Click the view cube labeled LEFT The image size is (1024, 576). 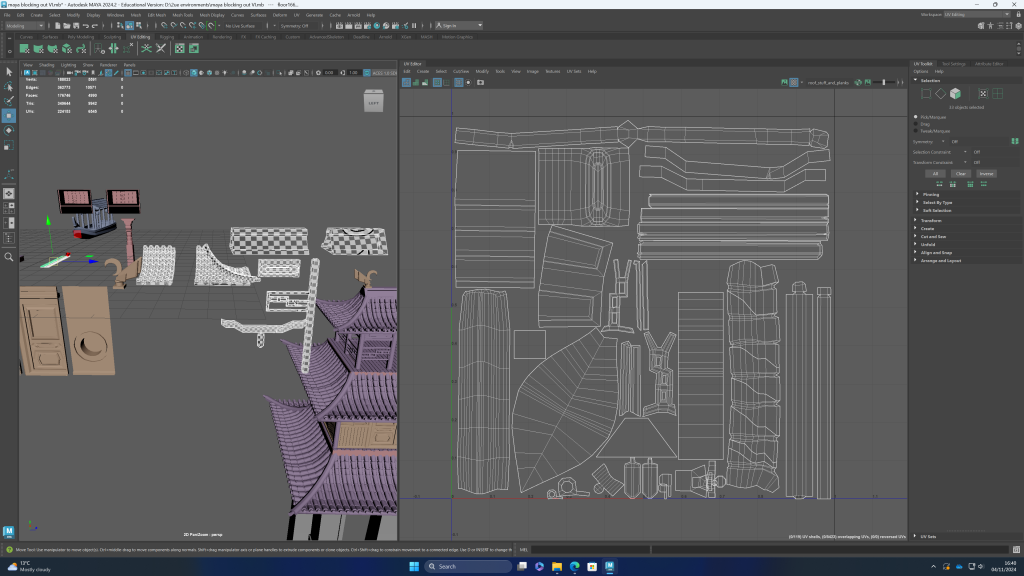(x=373, y=102)
